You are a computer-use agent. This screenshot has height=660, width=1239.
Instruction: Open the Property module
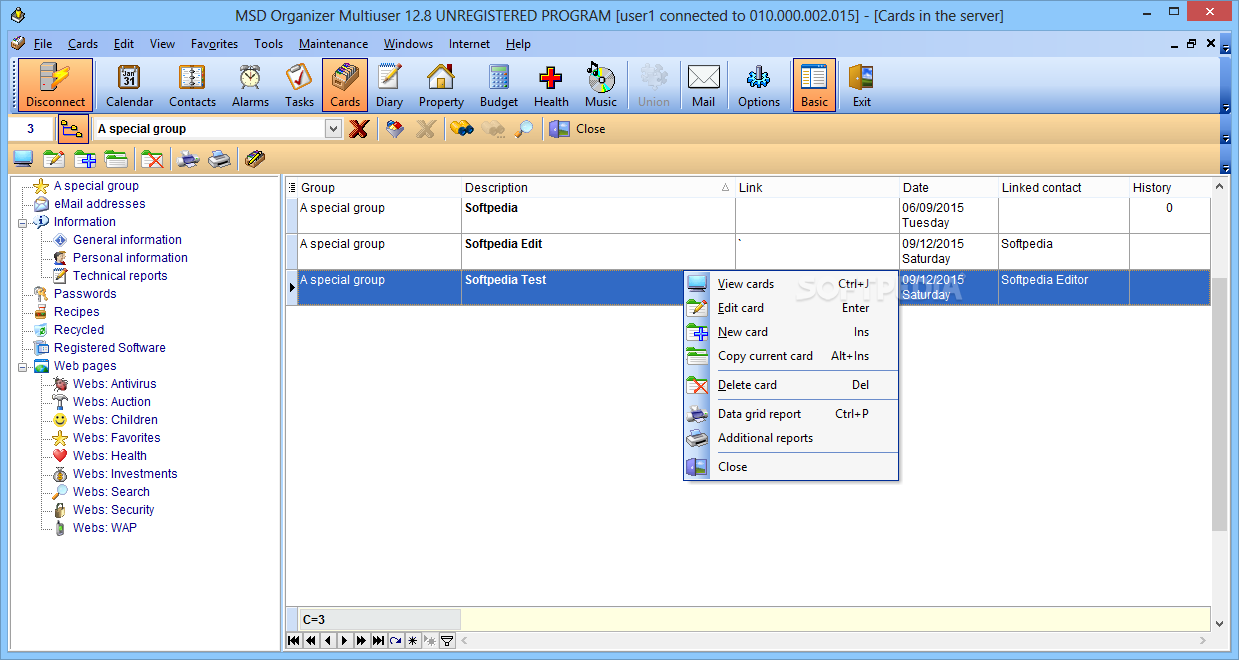[441, 85]
